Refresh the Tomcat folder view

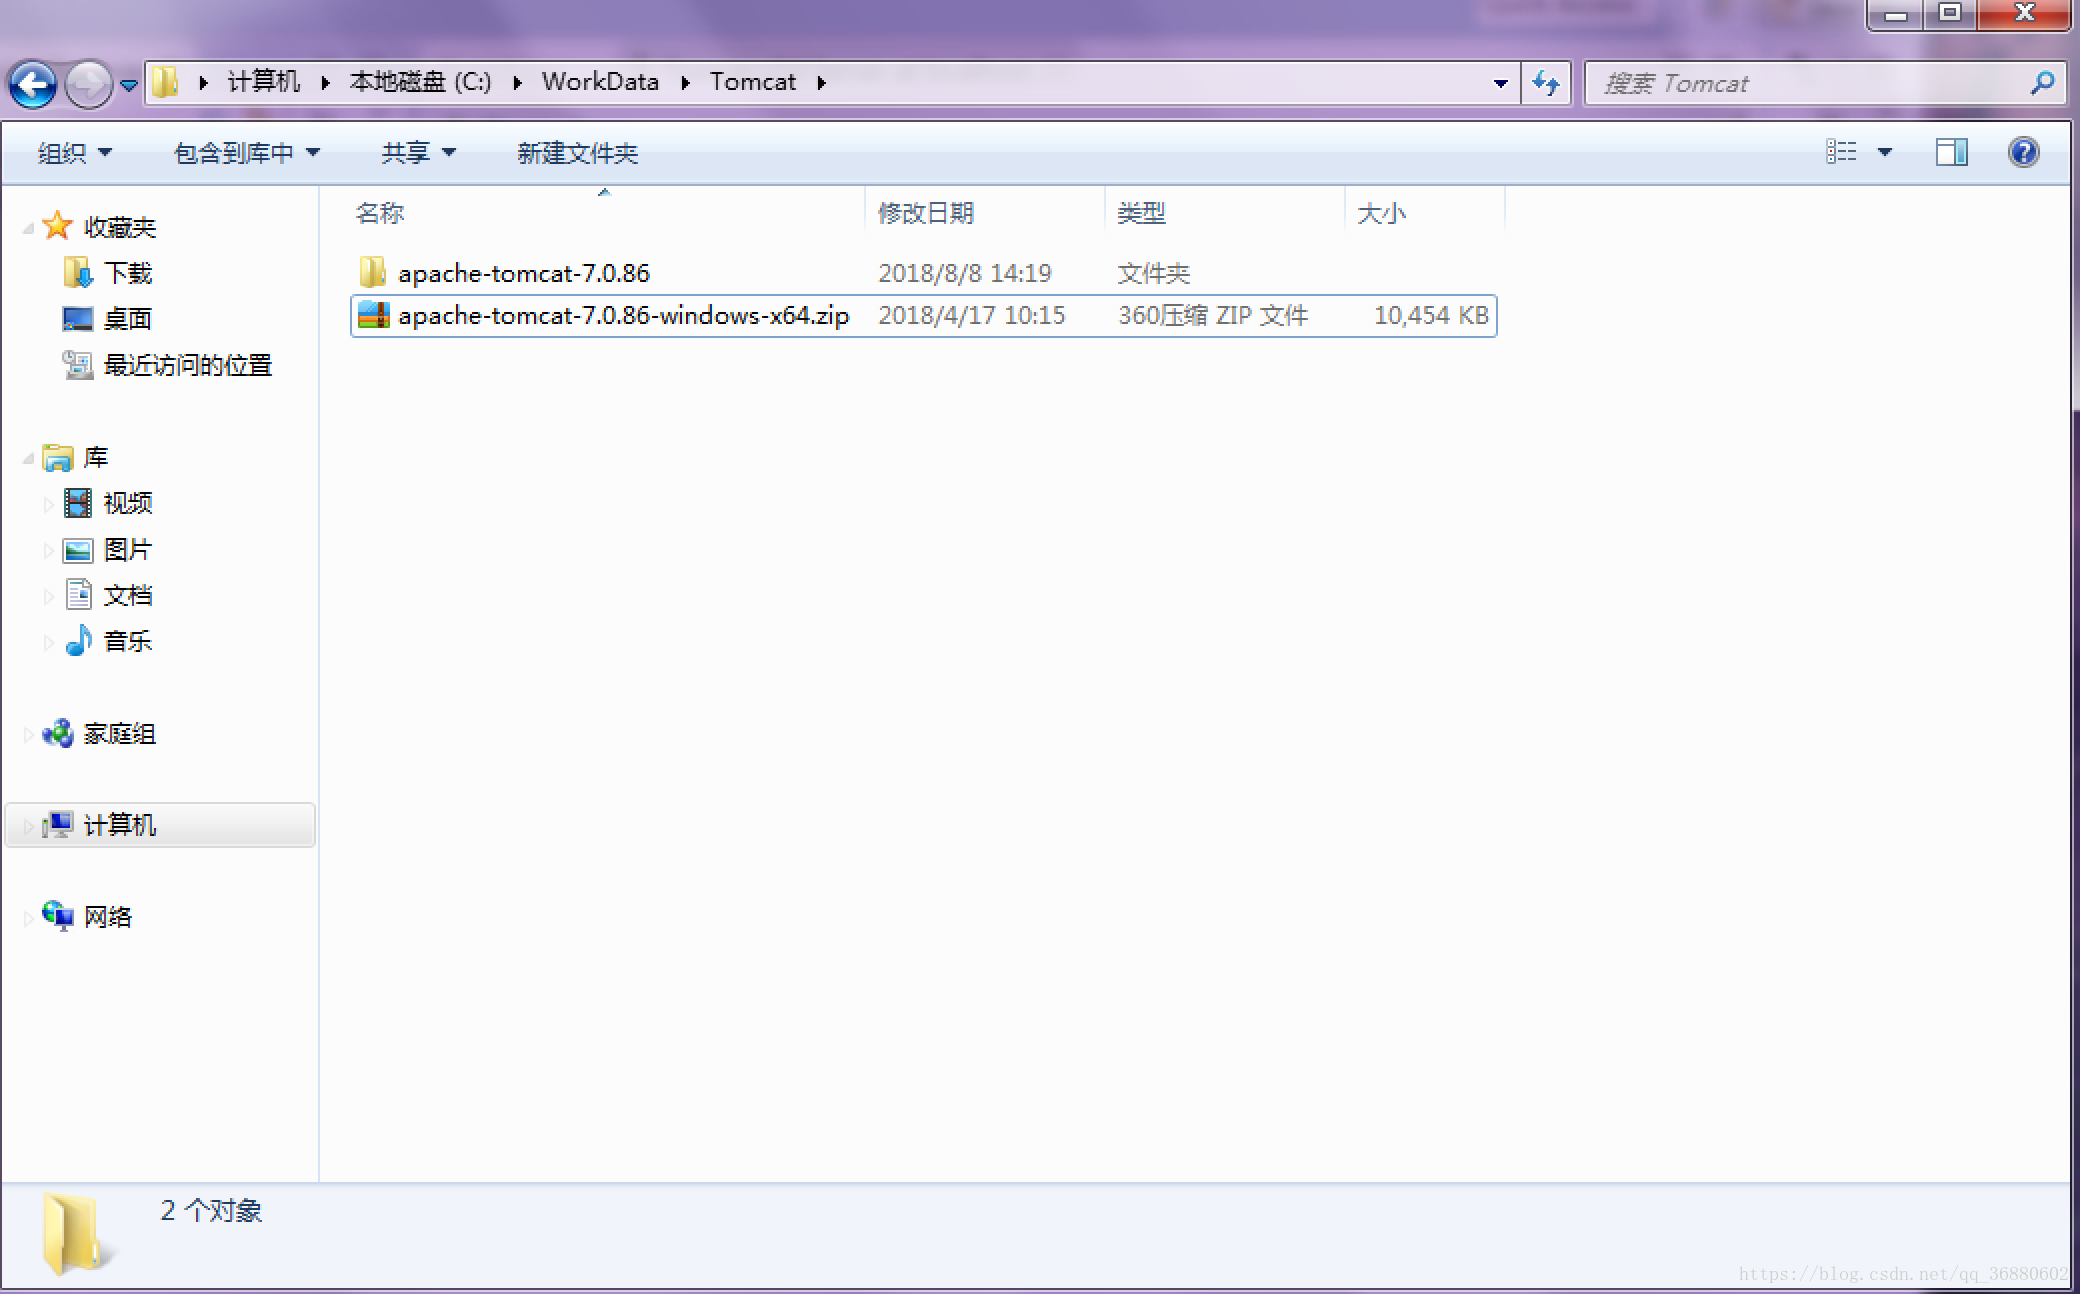(1546, 83)
